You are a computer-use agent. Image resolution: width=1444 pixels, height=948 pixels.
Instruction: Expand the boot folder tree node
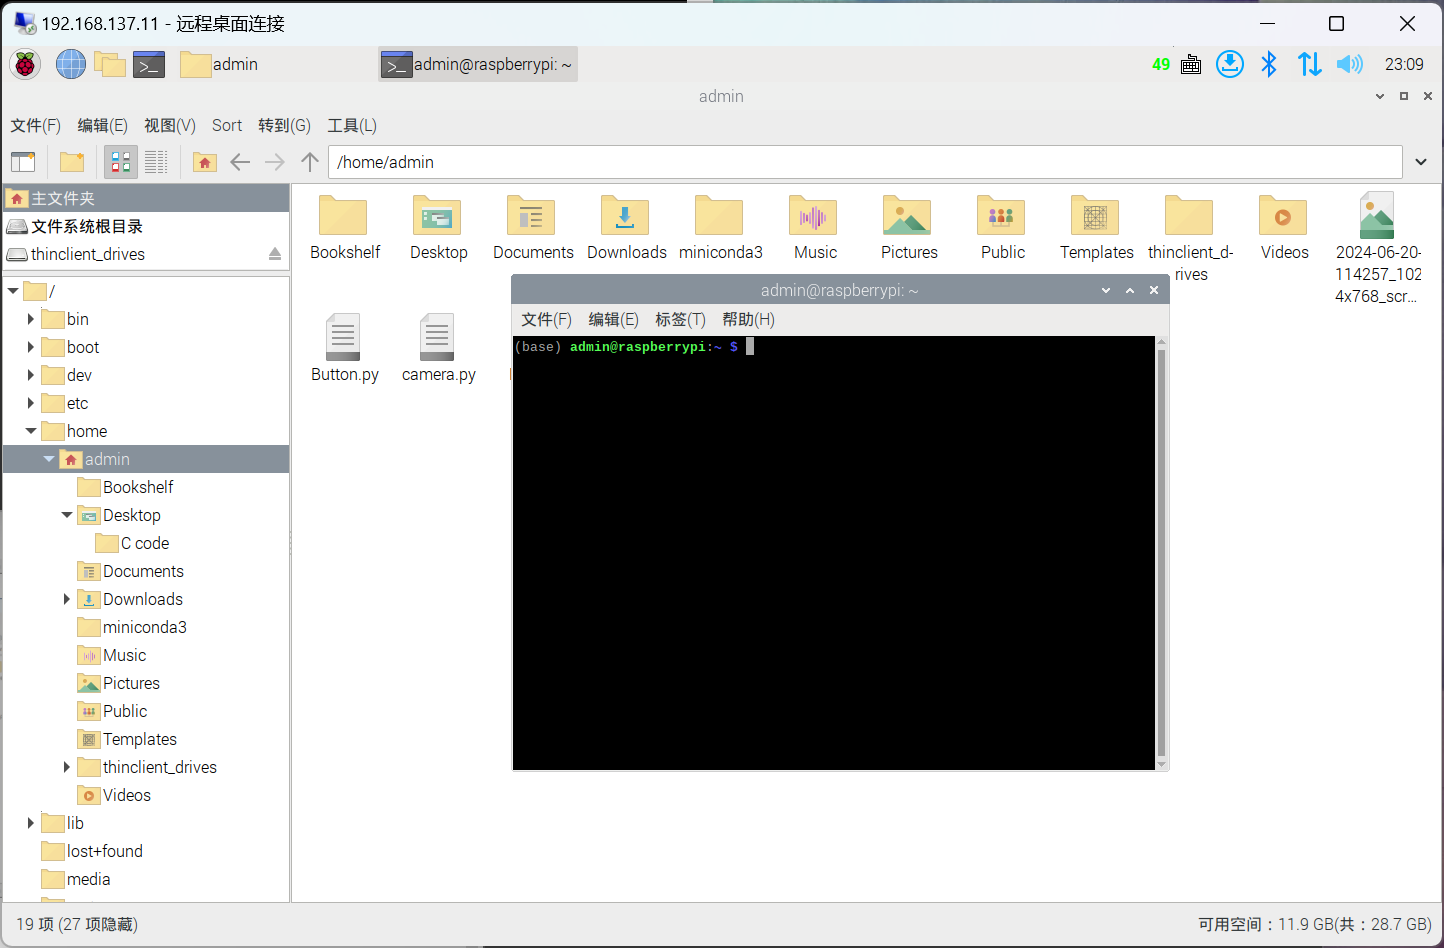point(31,347)
